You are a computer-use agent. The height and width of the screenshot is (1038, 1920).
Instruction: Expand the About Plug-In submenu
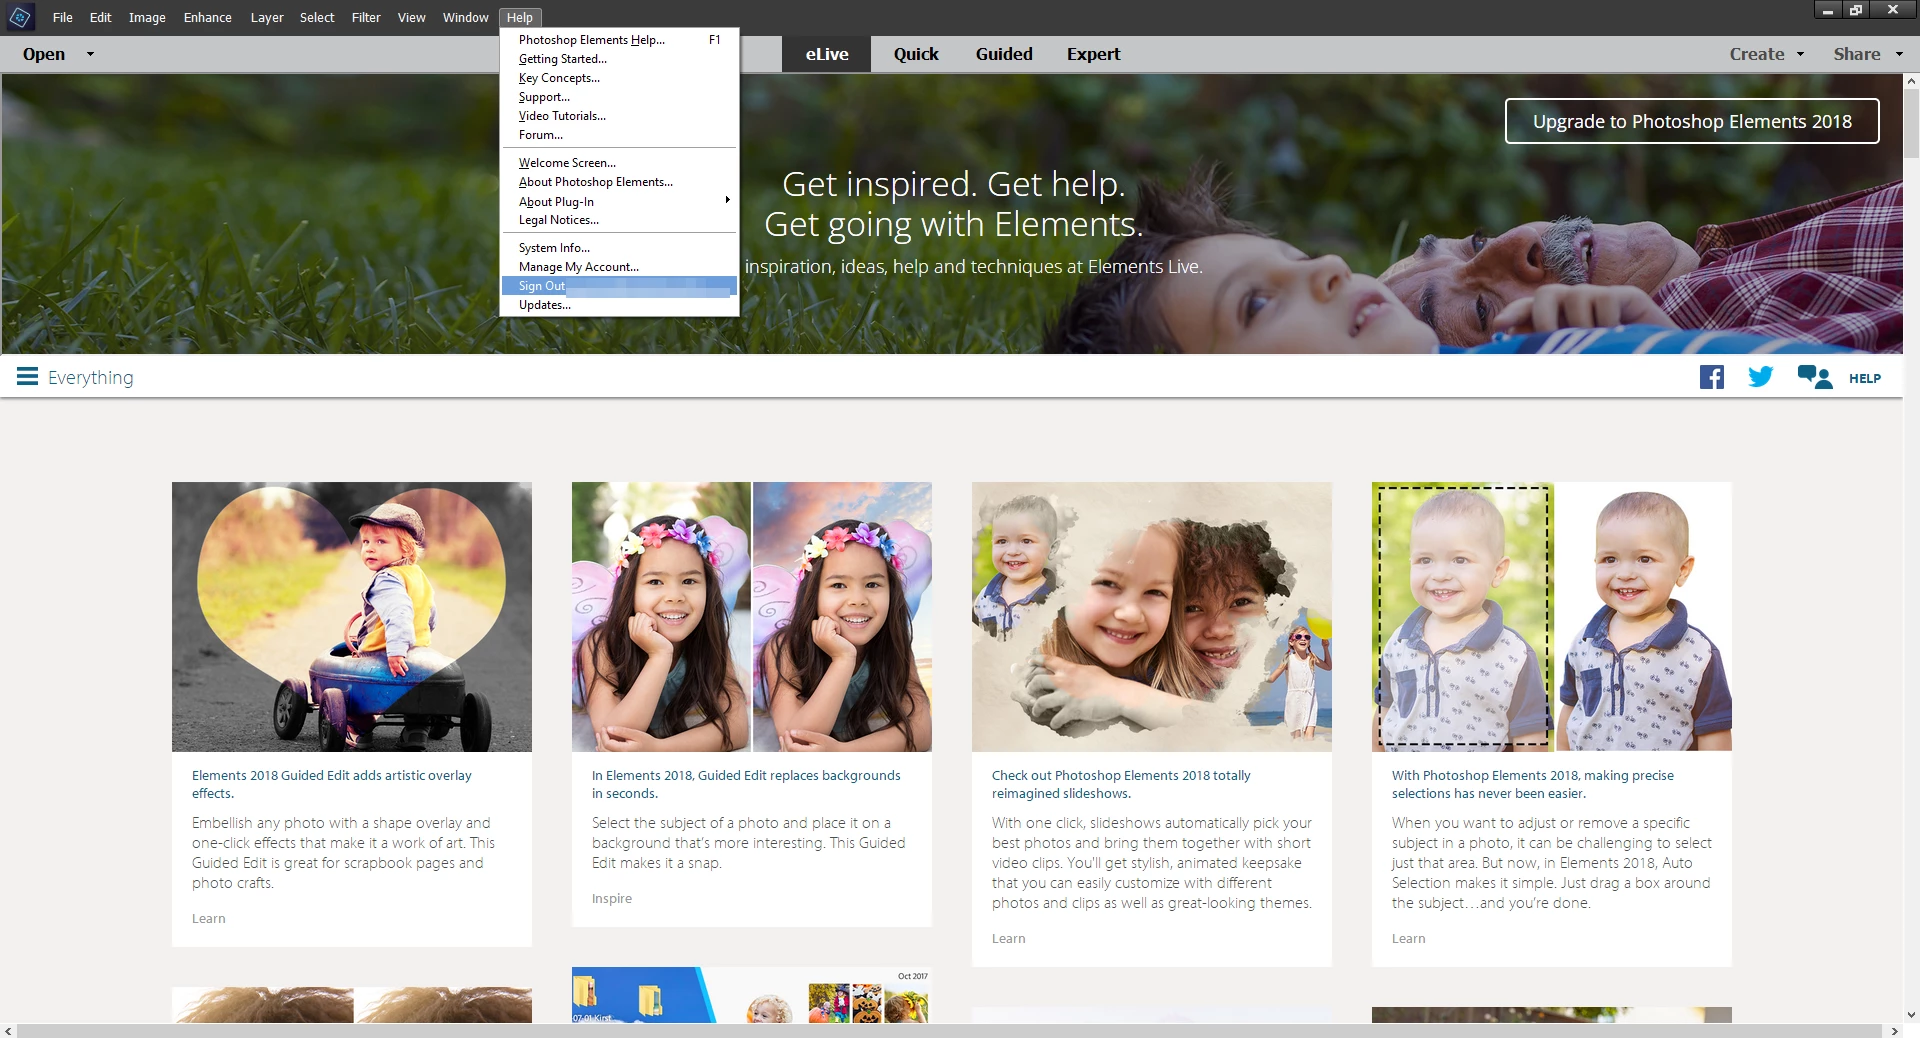pyautogui.click(x=619, y=201)
